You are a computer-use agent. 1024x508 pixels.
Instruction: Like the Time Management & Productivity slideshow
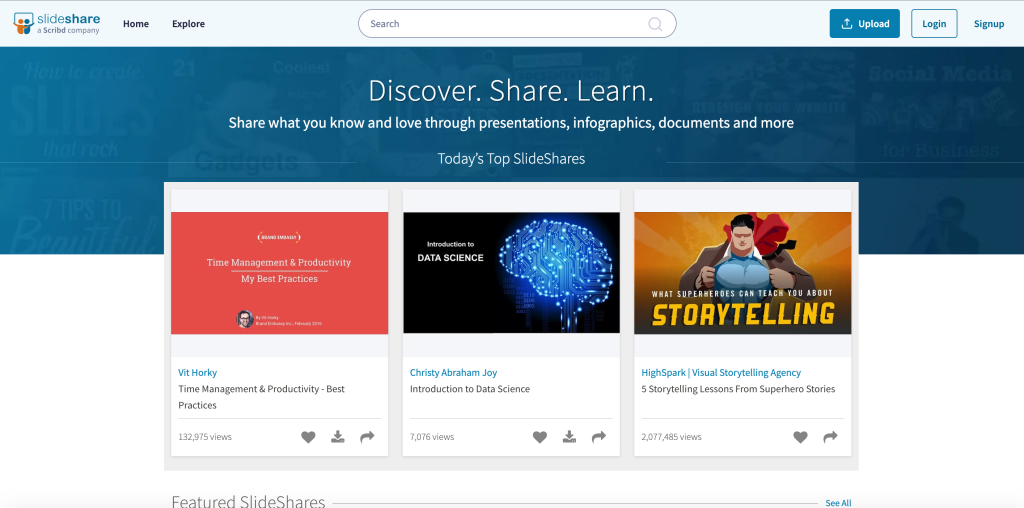[308, 437]
